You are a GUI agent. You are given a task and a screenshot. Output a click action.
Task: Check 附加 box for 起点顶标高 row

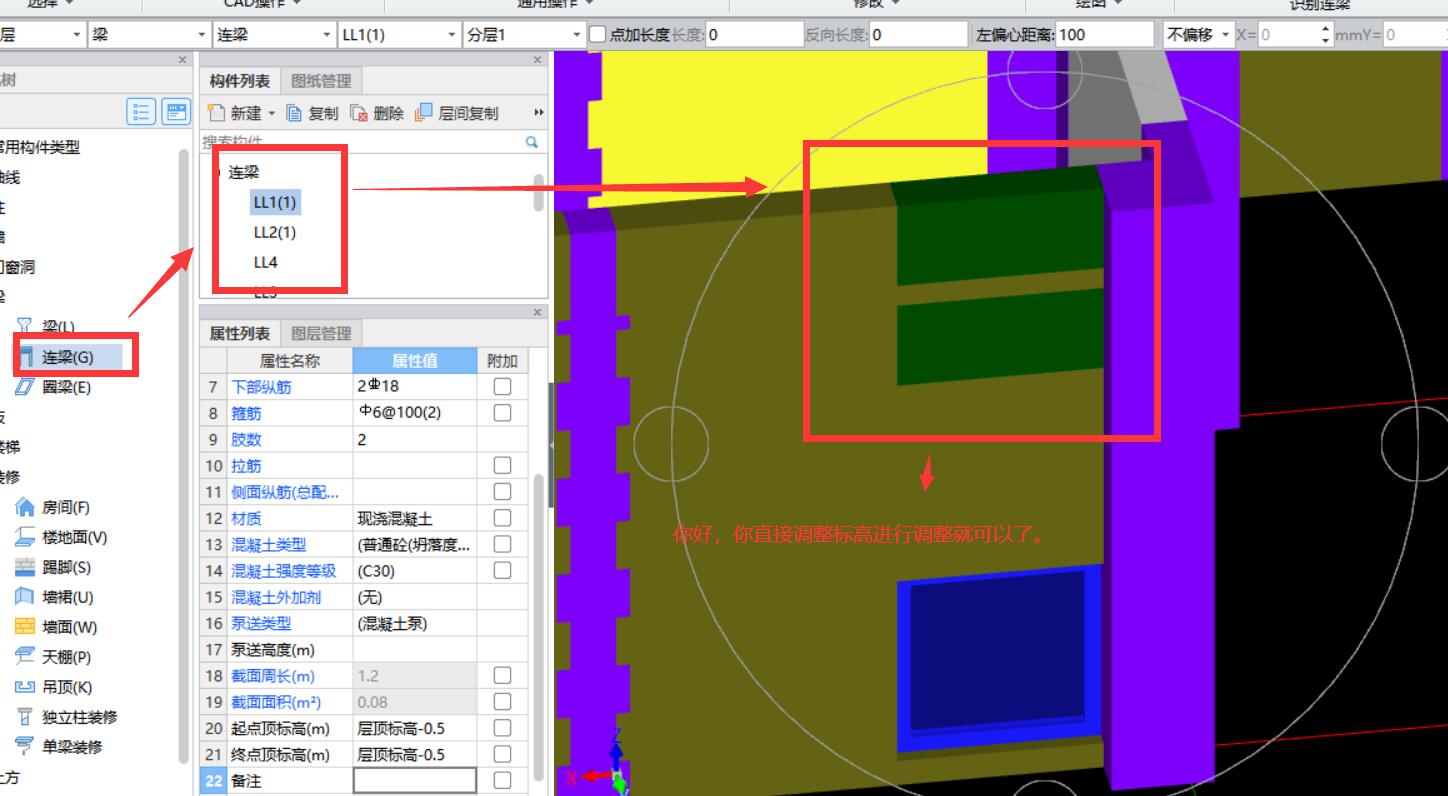click(502, 728)
